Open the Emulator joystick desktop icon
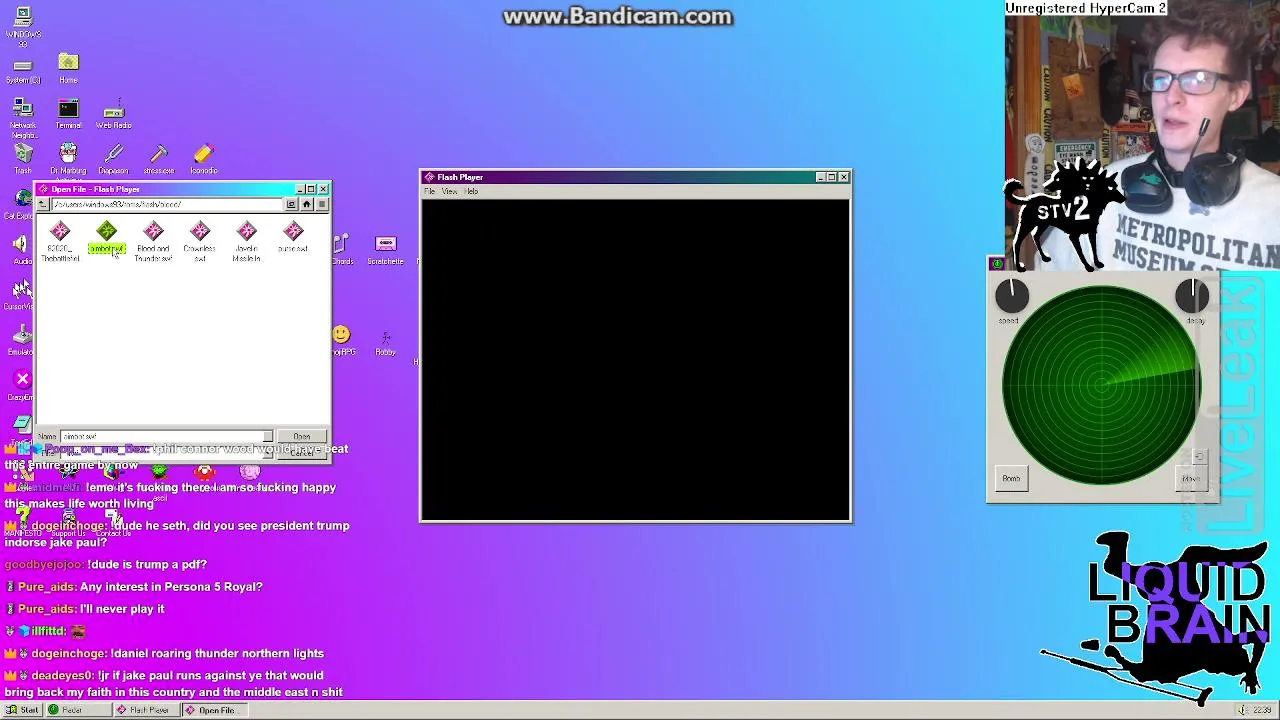Screen dimensions: 1280x720 [22, 340]
